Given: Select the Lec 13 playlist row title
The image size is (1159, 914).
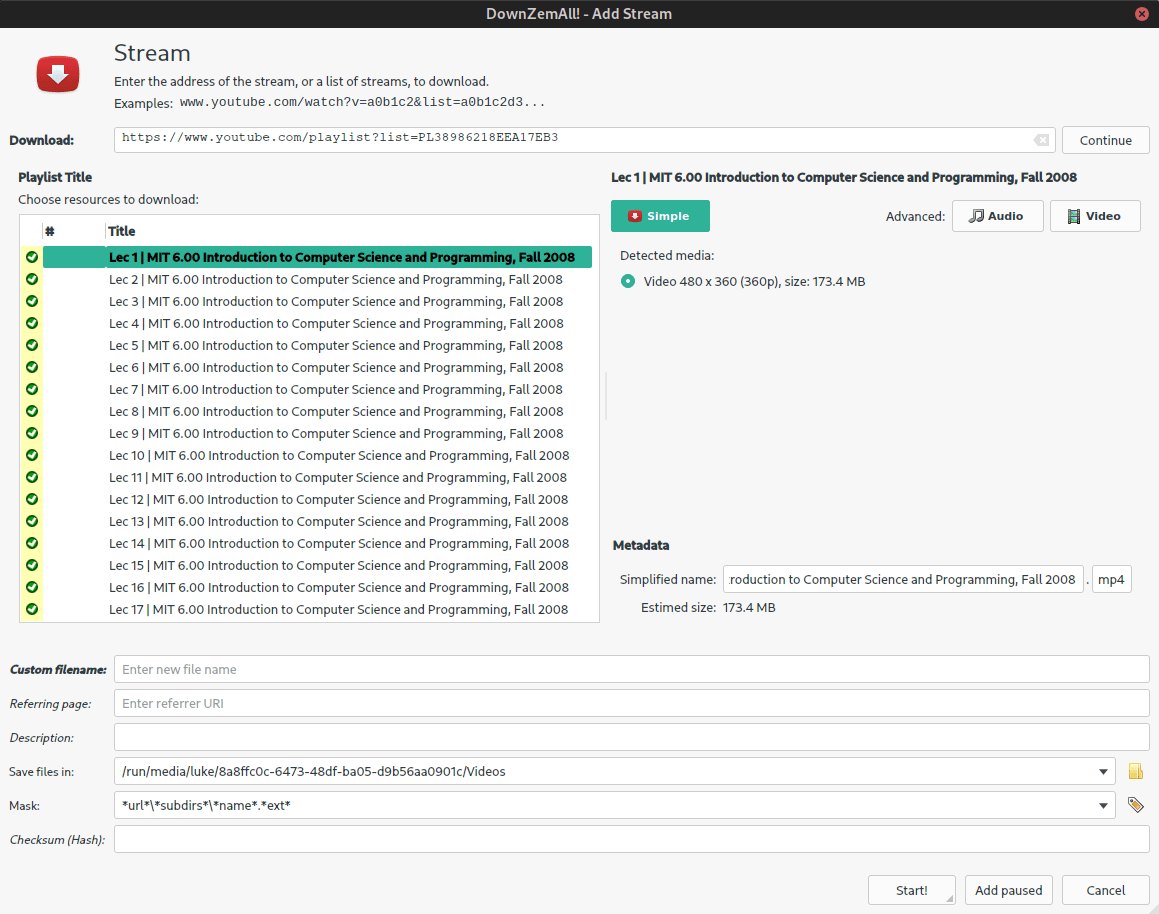Looking at the screenshot, I should pos(339,521).
